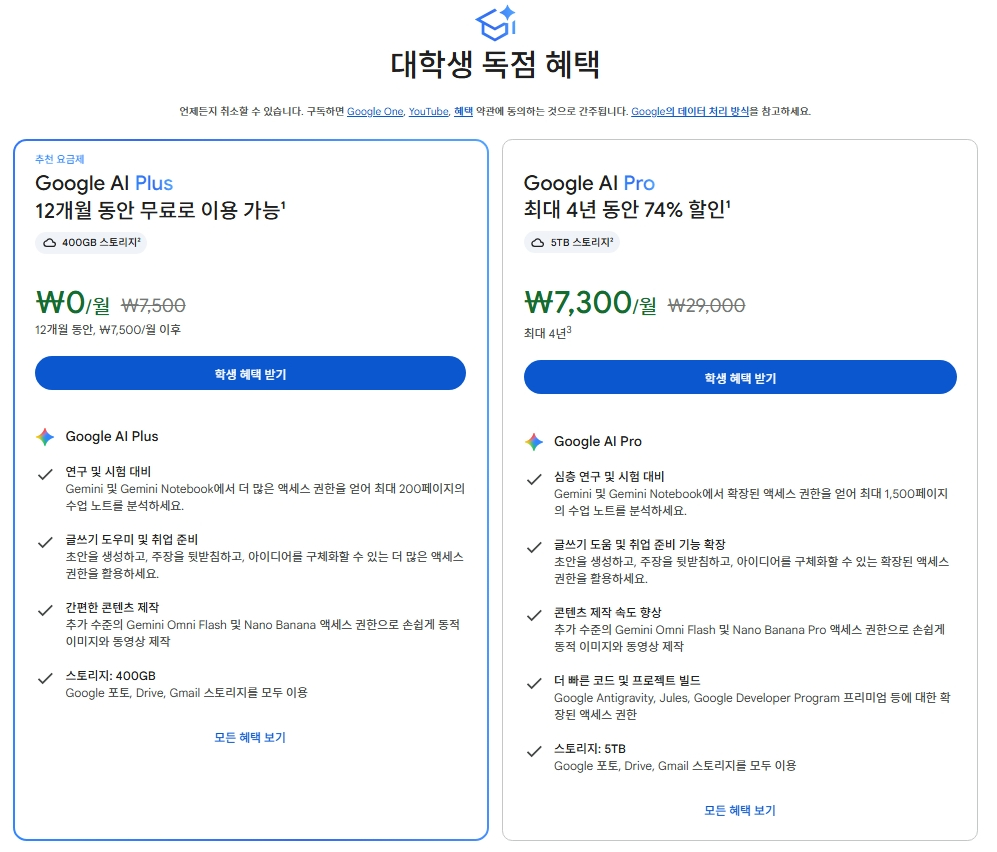The image size is (997, 852).
Task: Open the YouTube terms link
Action: (429, 111)
